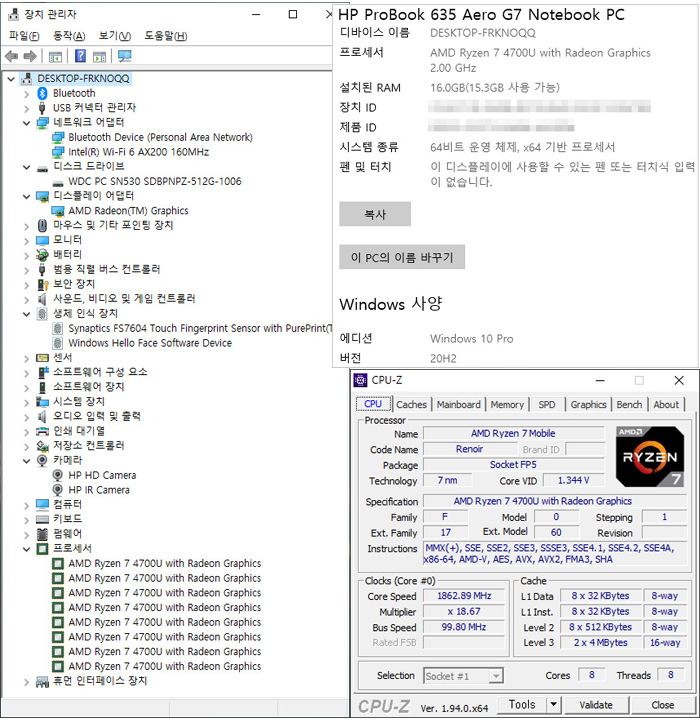Click the Validate button in CPU-Z

596,705
